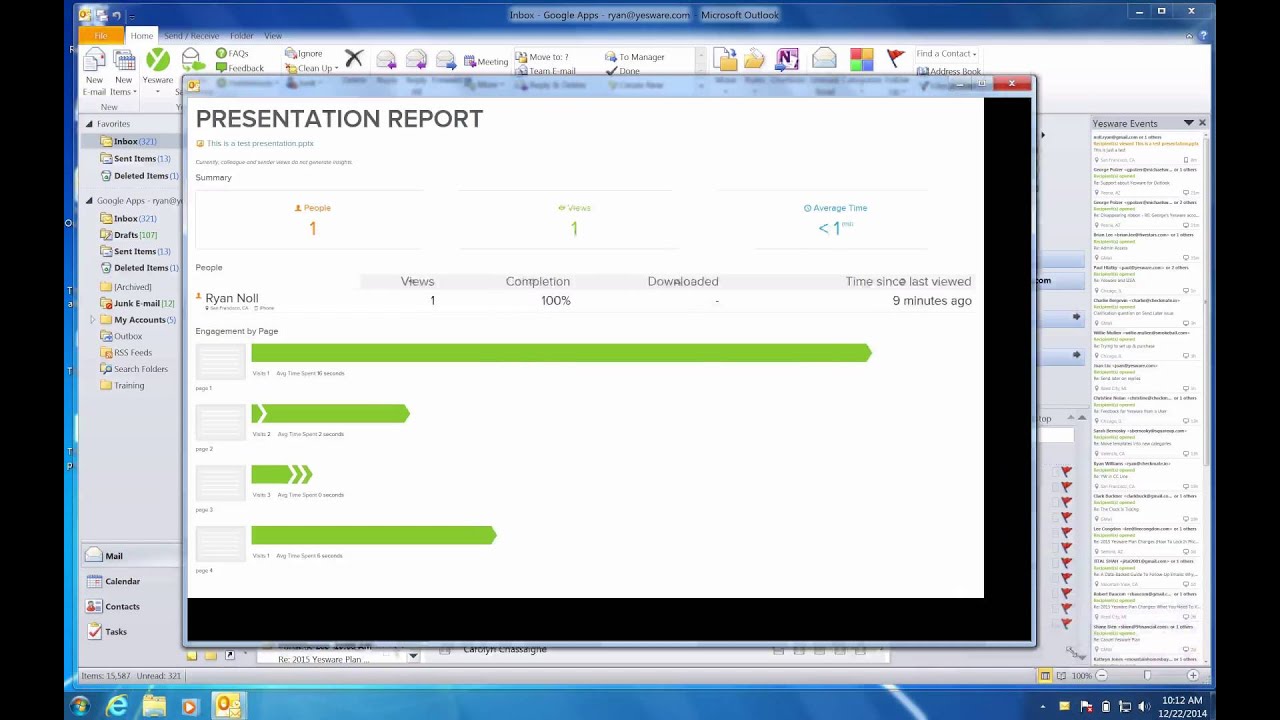Switch to the Home ribbon tab
The height and width of the screenshot is (720, 1280).
pyautogui.click(x=141, y=36)
